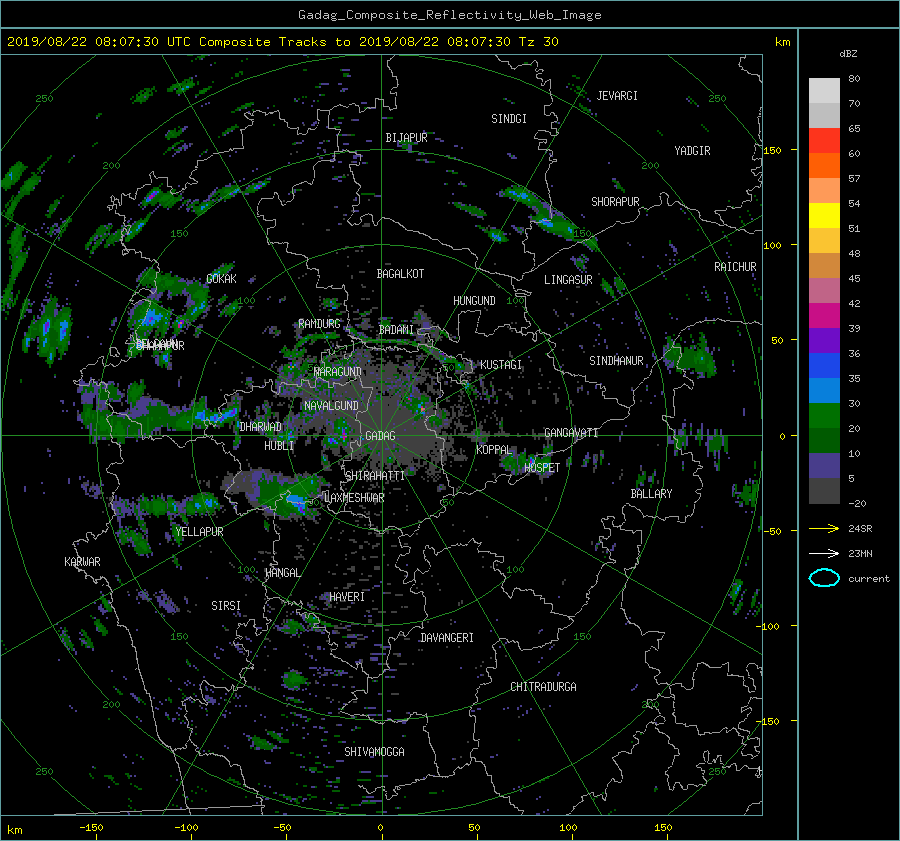Image resolution: width=900 pixels, height=841 pixels.
Task: Click the GADAG radar center label
Action: [380, 436]
